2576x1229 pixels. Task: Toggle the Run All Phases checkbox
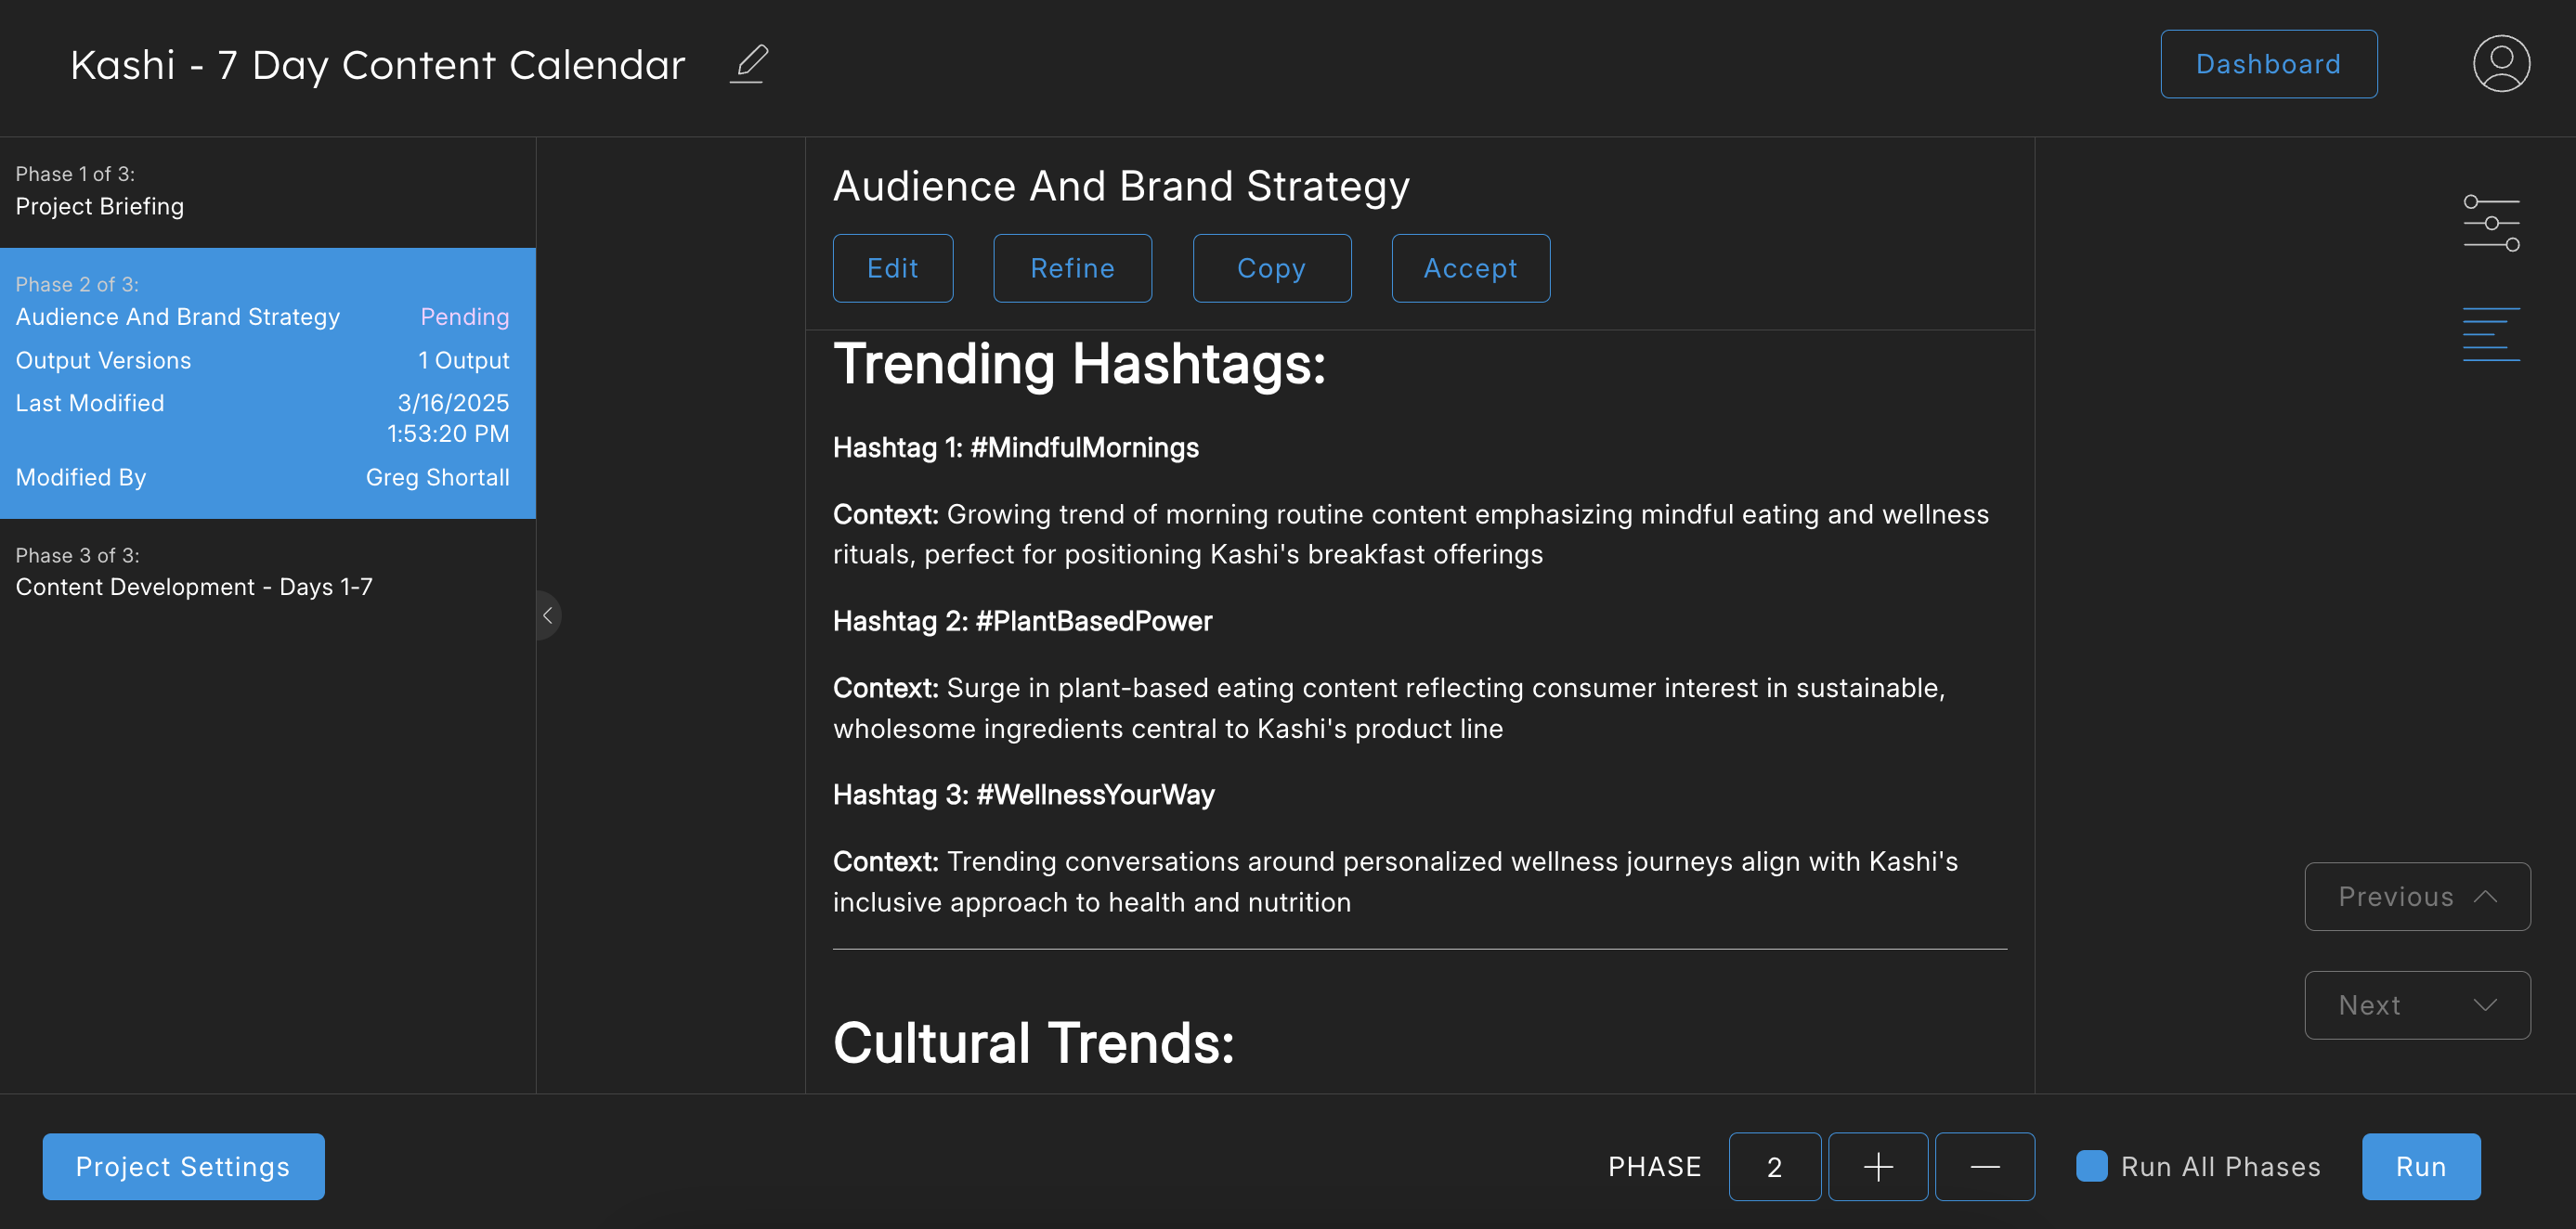pyautogui.click(x=2091, y=1166)
